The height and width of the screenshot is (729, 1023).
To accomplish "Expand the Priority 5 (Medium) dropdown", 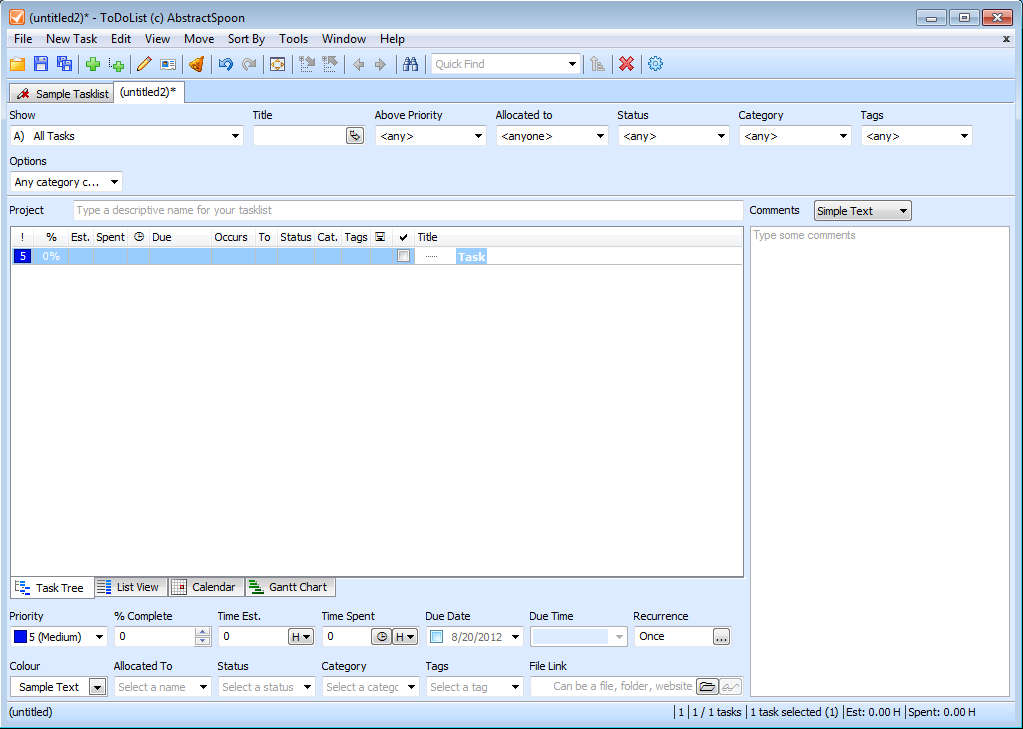I will [x=99, y=637].
